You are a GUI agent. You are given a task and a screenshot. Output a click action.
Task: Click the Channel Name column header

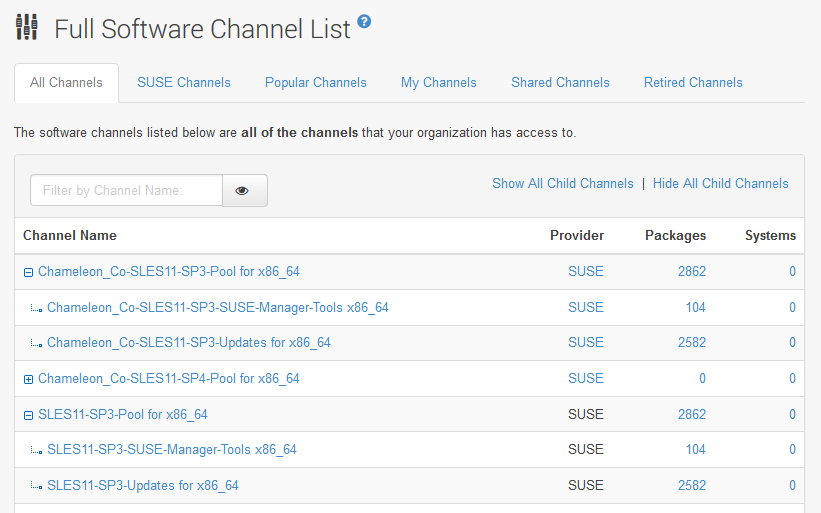pyautogui.click(x=70, y=236)
